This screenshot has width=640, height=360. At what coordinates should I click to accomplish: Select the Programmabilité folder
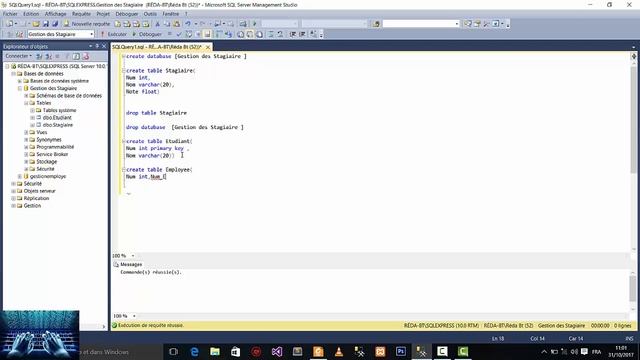pyautogui.click(x=55, y=147)
